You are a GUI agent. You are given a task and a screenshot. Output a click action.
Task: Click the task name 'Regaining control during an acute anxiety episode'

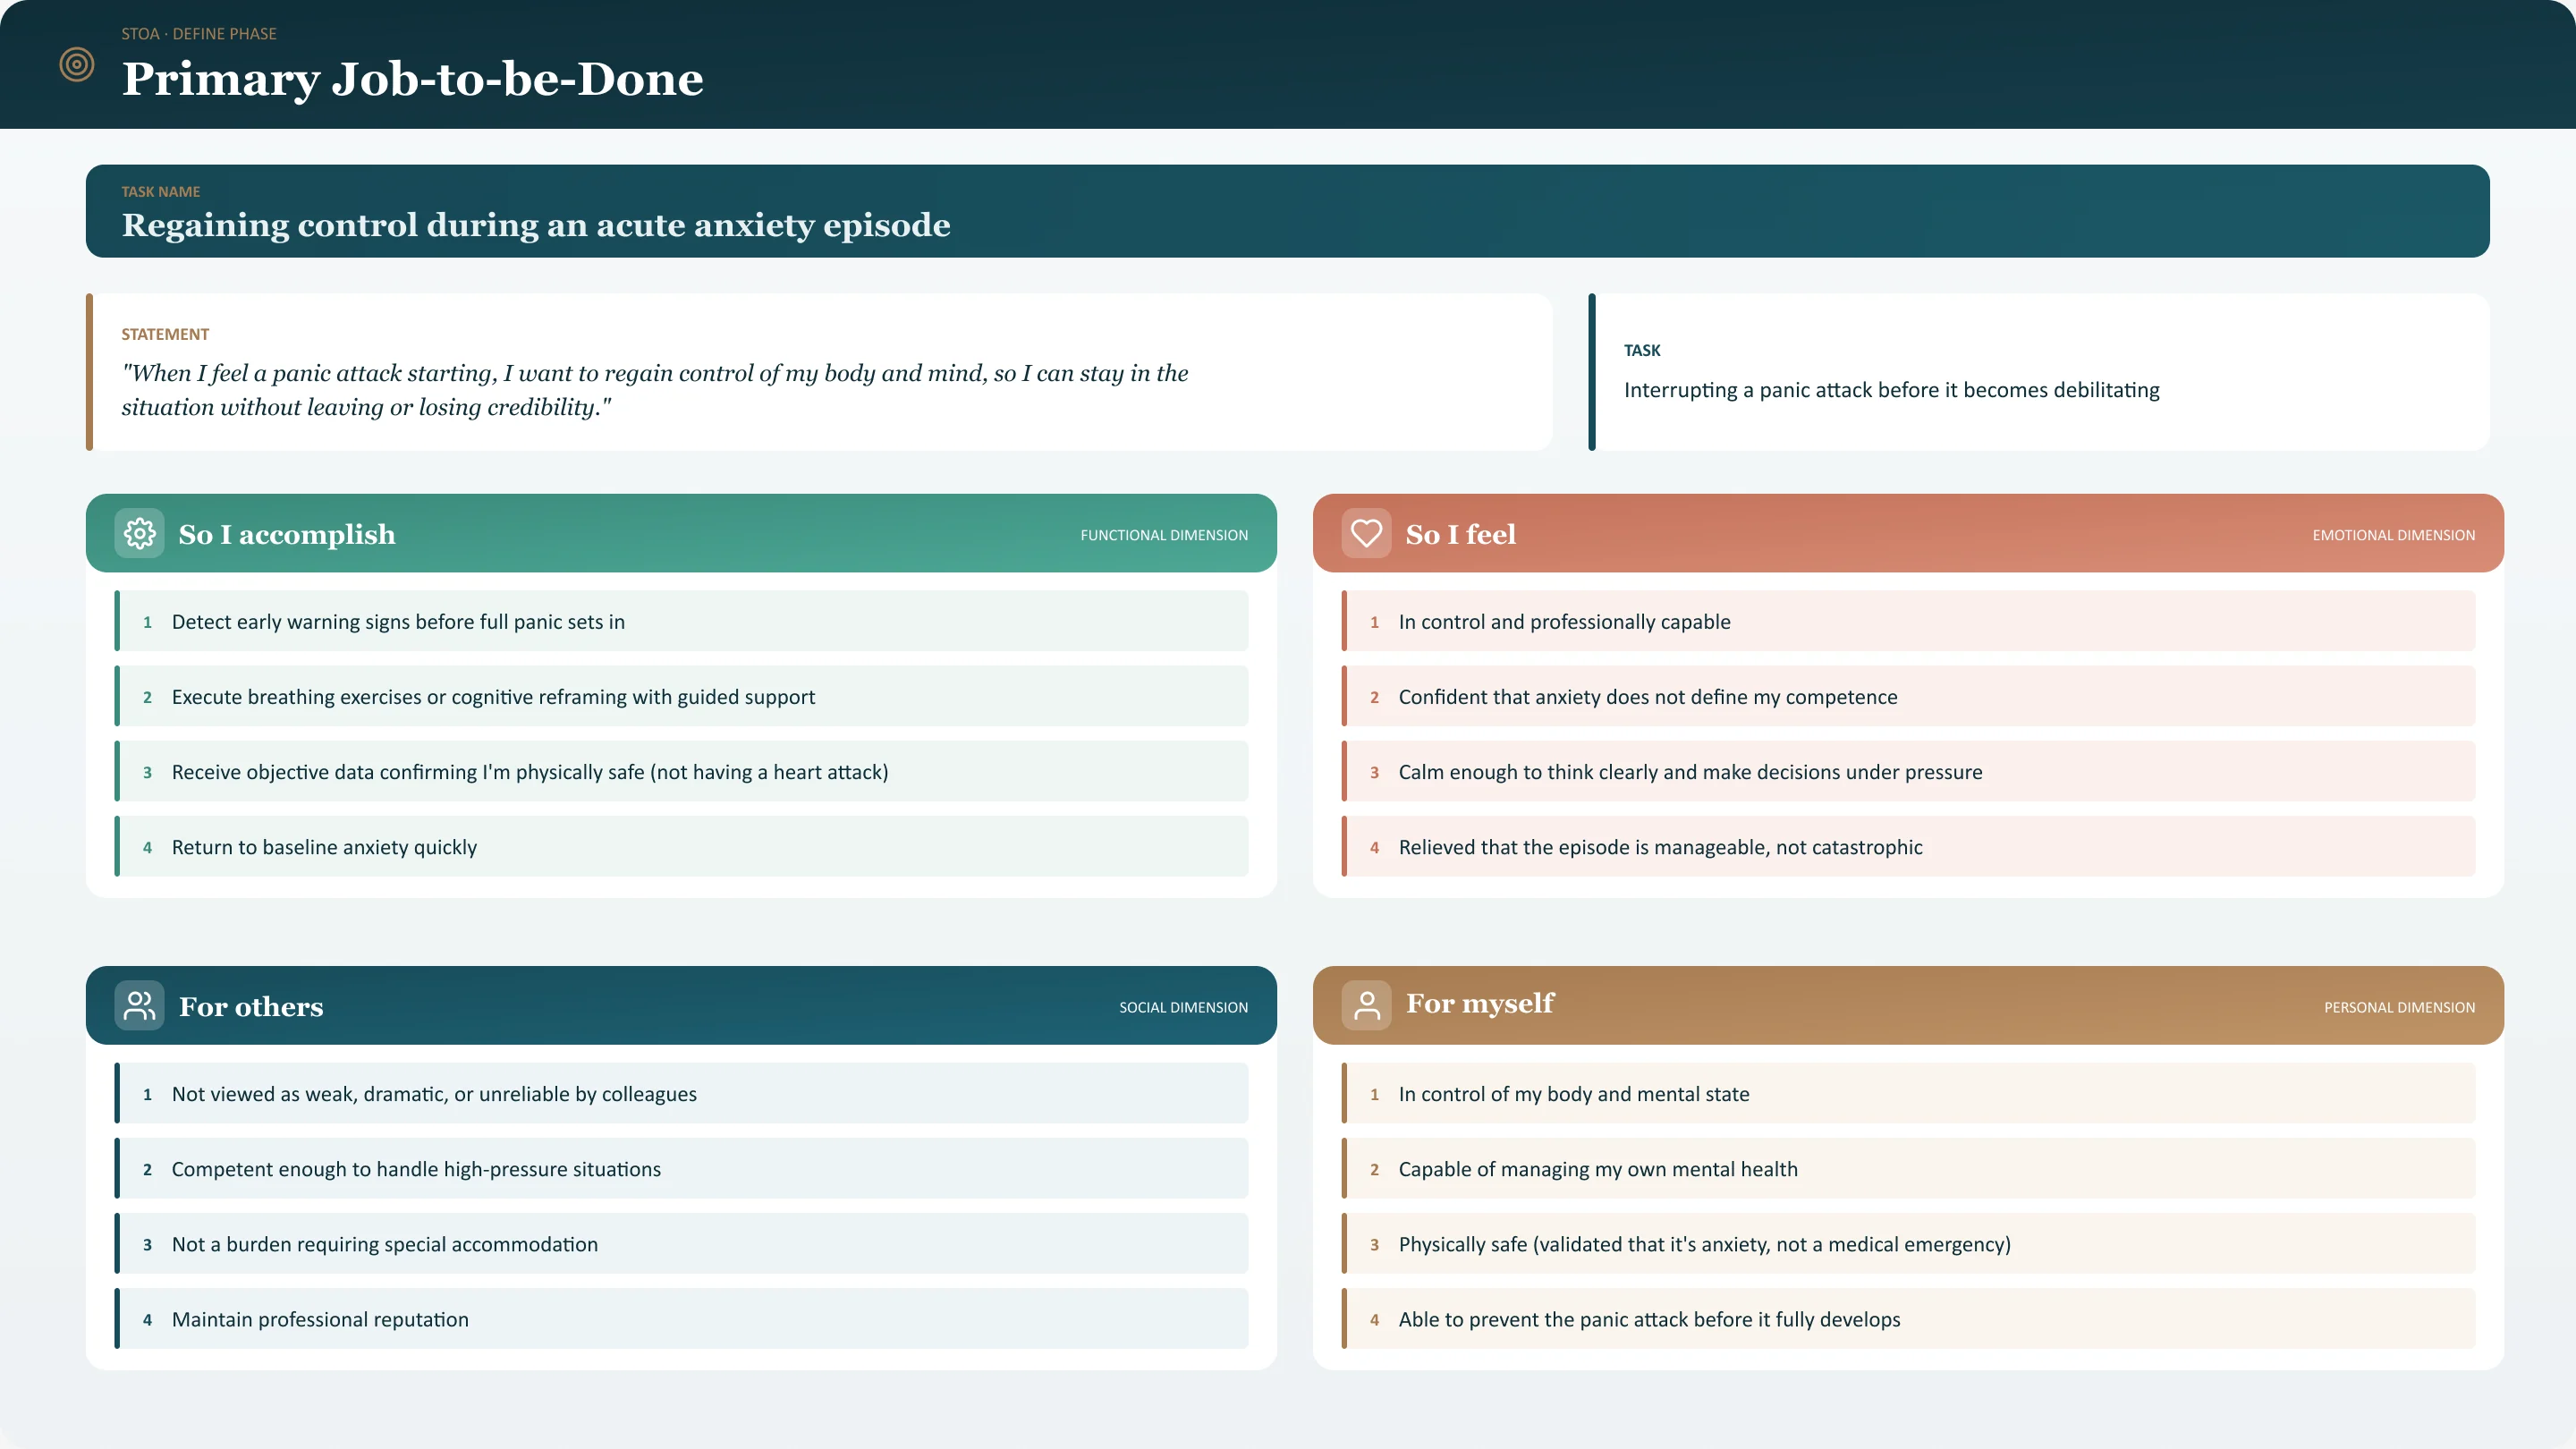click(536, 225)
